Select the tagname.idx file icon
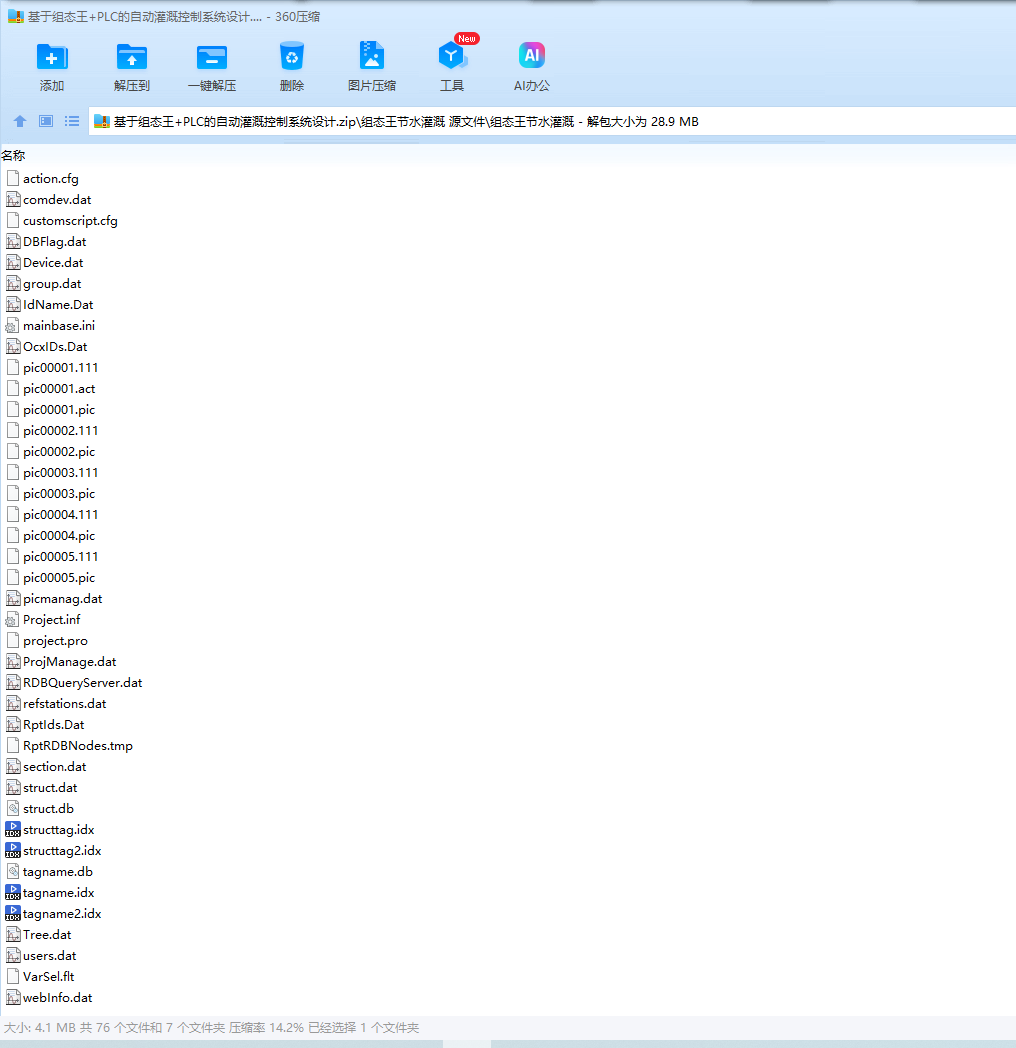The height and width of the screenshot is (1048, 1016). tap(13, 892)
